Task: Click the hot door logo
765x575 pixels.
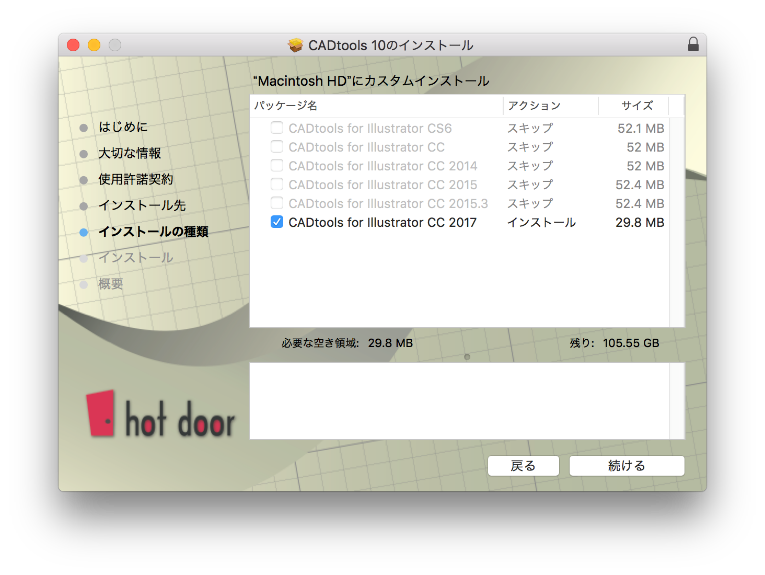Action: click(161, 414)
